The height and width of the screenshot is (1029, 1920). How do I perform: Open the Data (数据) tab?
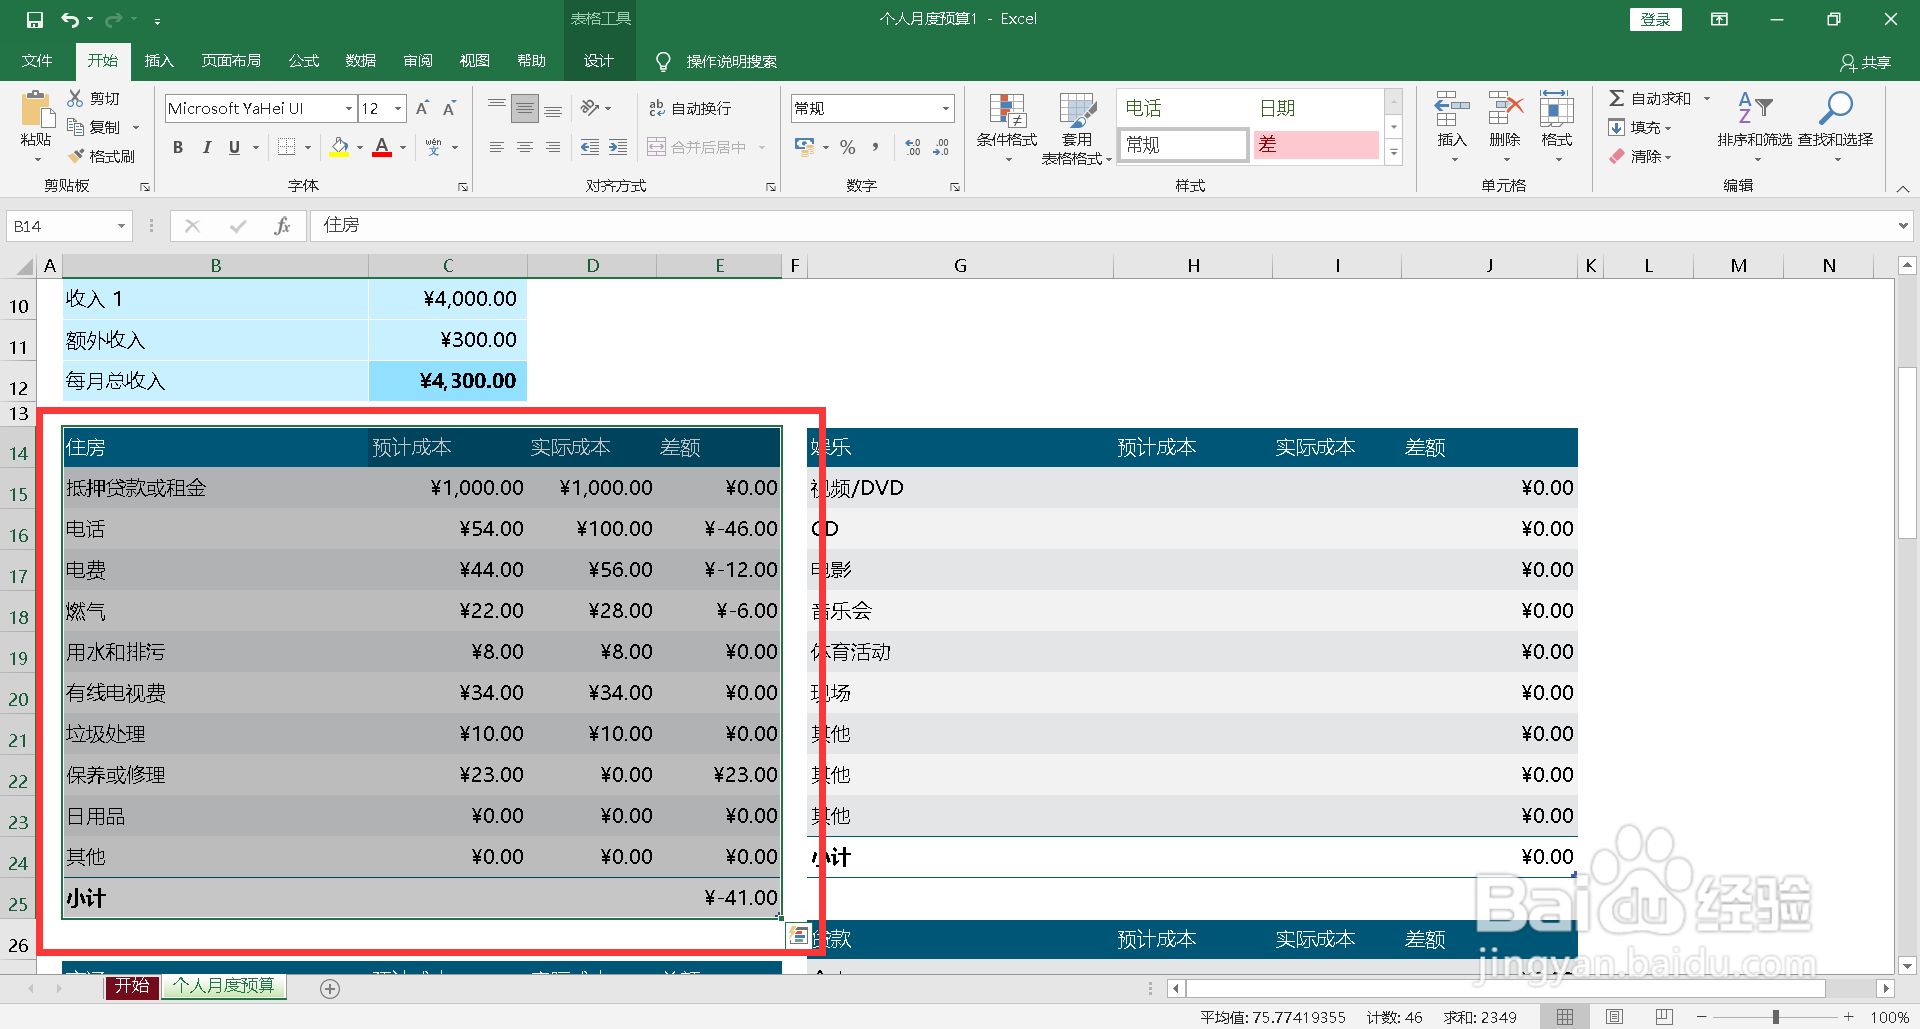pos(361,61)
